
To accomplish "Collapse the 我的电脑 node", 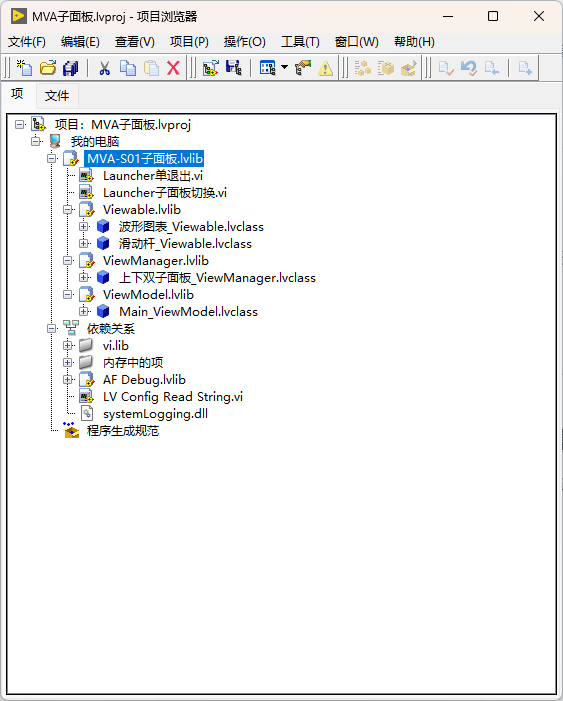I will (36, 141).
